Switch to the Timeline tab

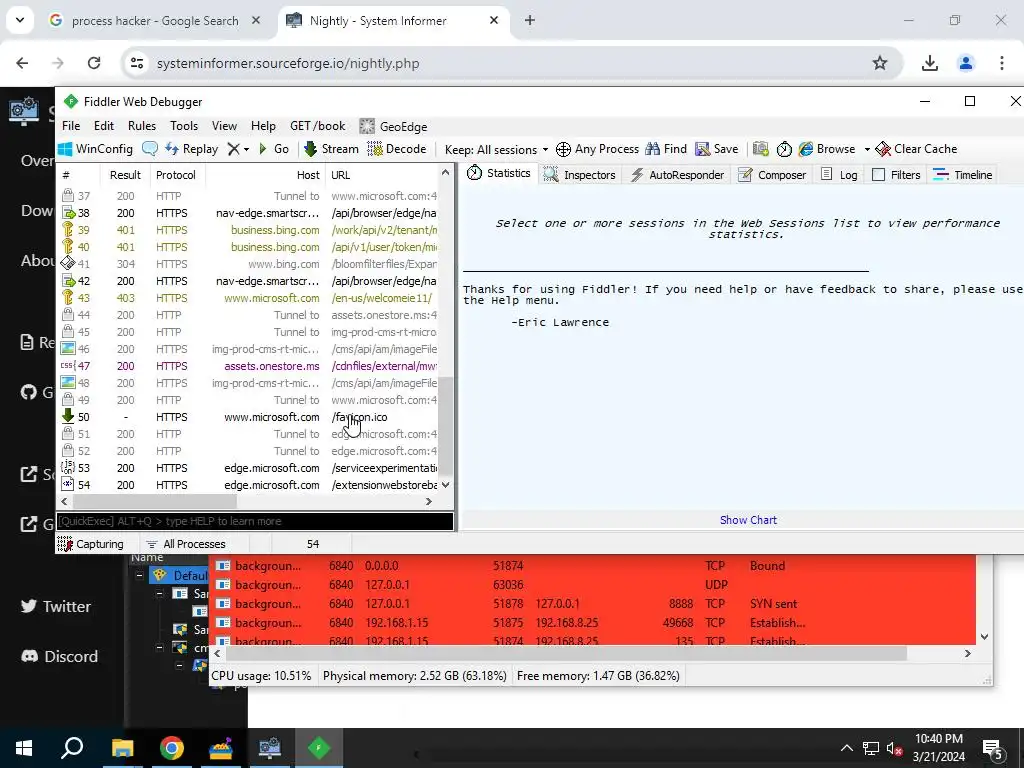coord(963,174)
